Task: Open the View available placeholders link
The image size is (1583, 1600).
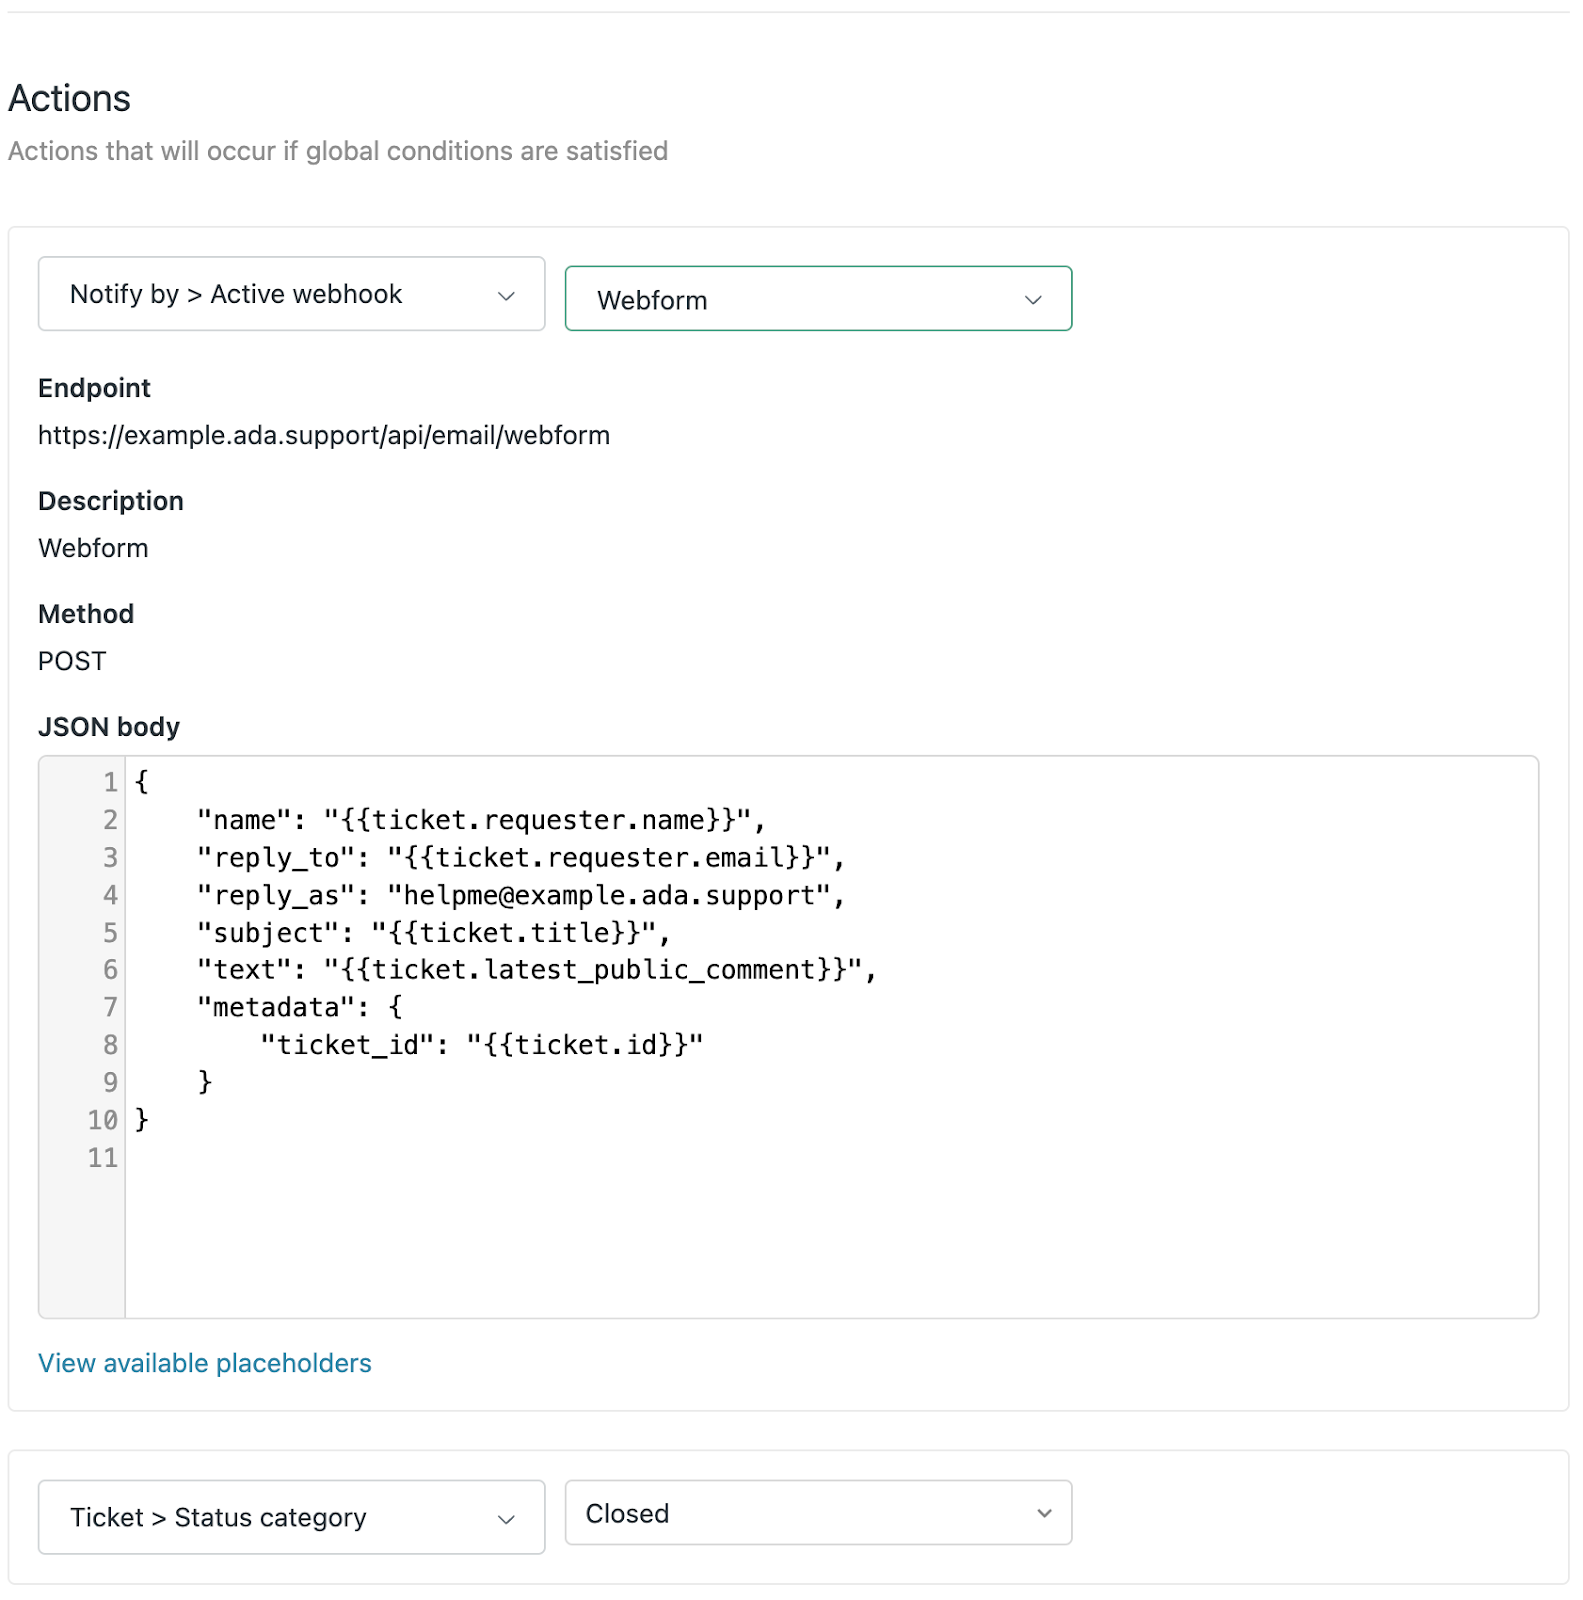Action: click(205, 1363)
